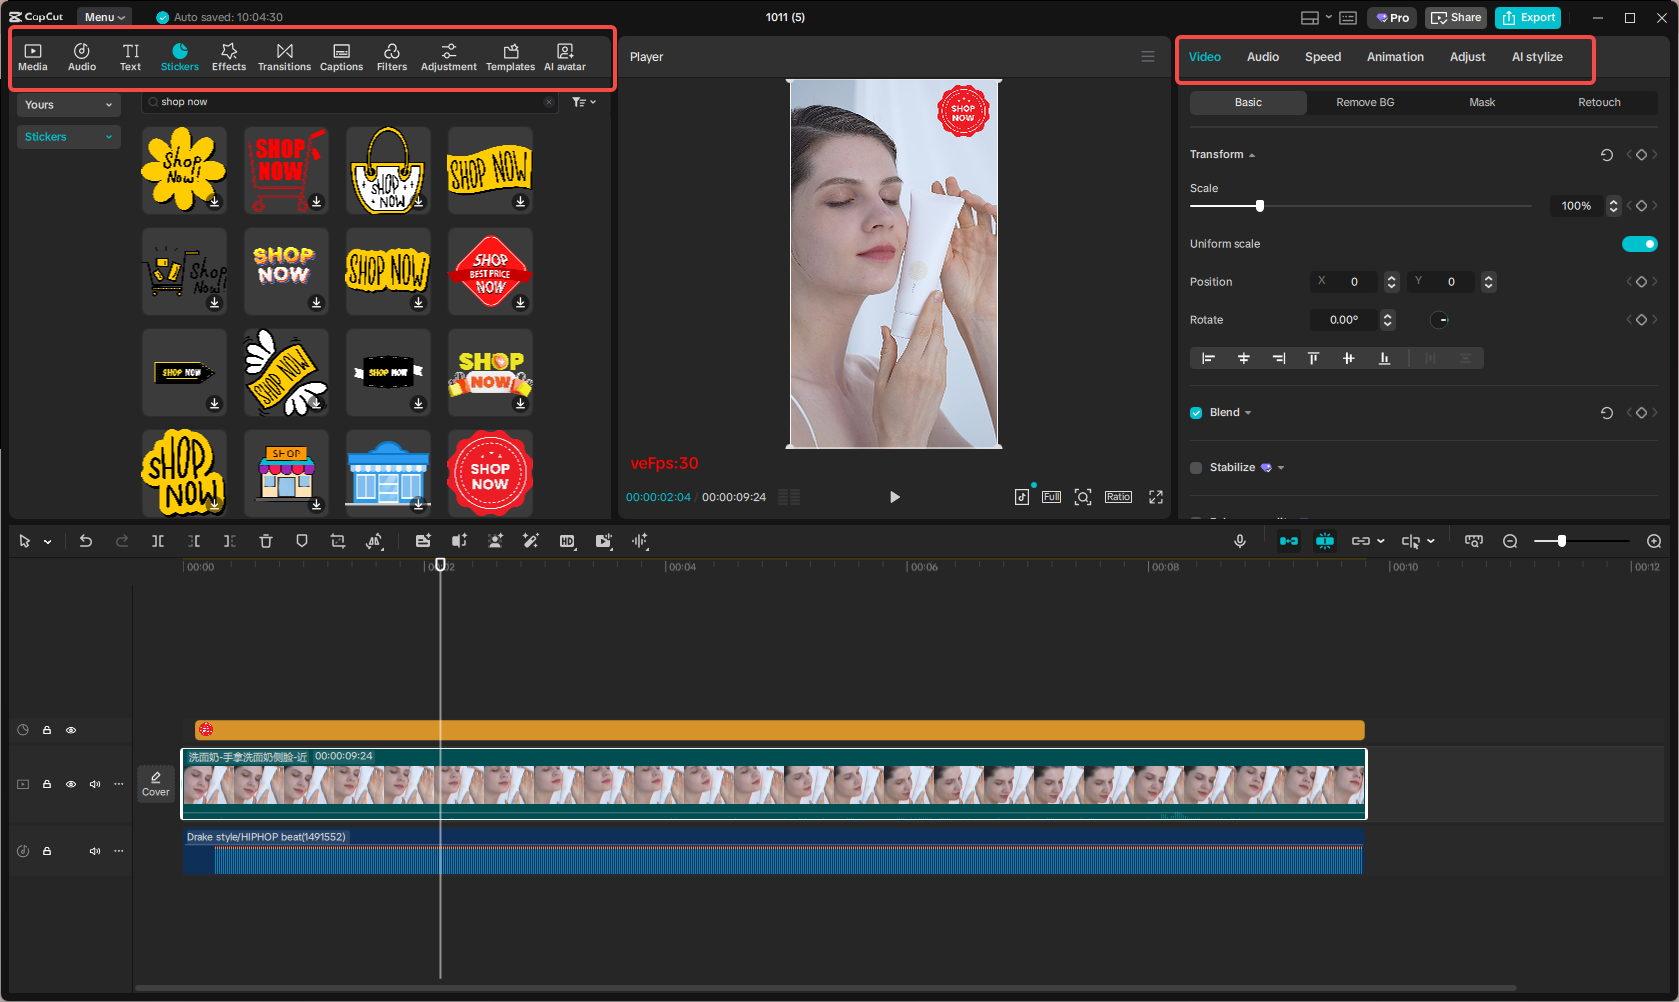Select the red circular Shop Now sticker
The image size is (1679, 1002).
tap(490, 472)
